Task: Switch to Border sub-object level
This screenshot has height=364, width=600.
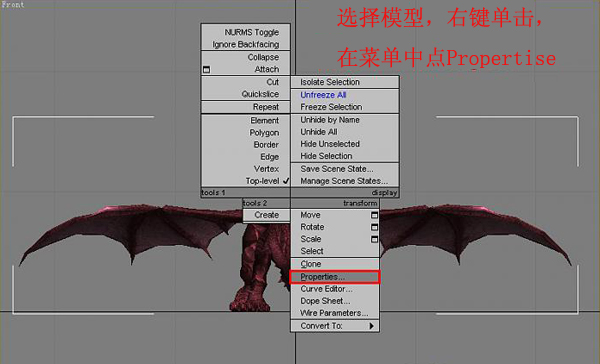Action: pyautogui.click(x=266, y=145)
